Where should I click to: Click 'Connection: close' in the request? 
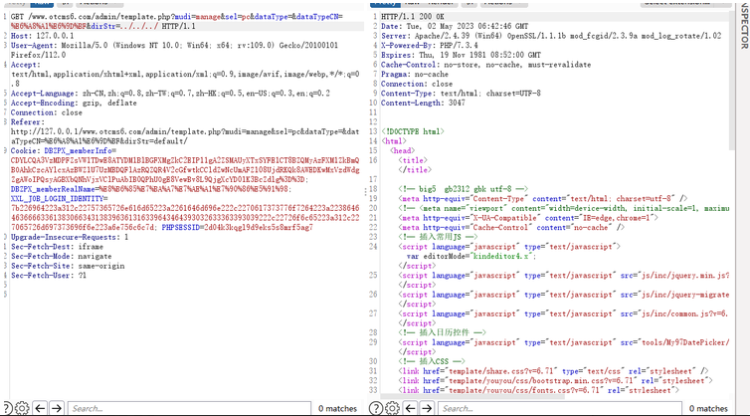[x=46, y=112]
